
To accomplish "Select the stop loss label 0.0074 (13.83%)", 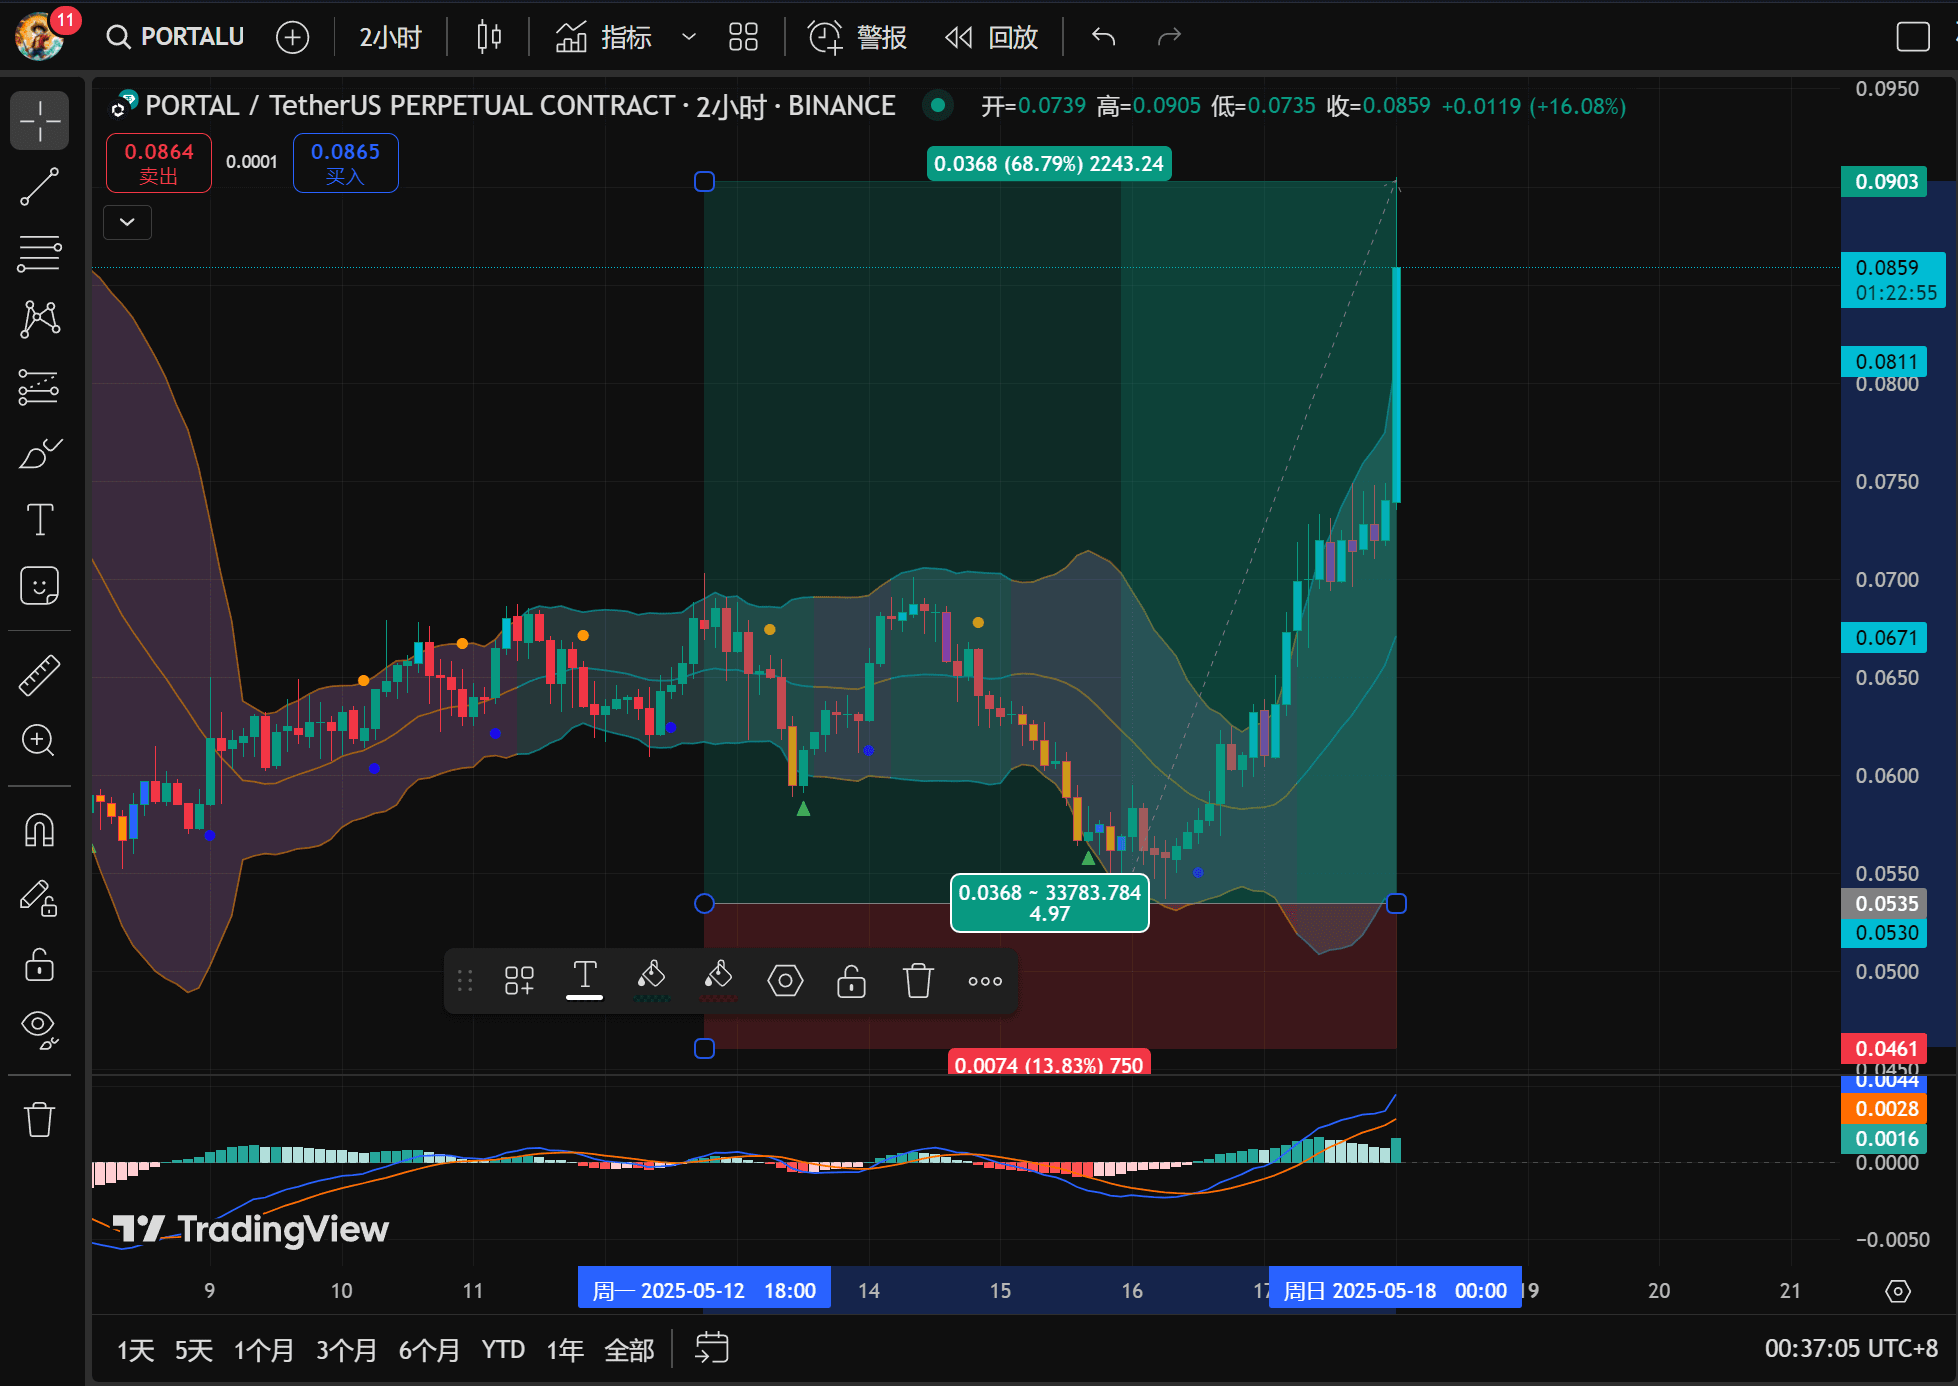I will [x=1049, y=1063].
